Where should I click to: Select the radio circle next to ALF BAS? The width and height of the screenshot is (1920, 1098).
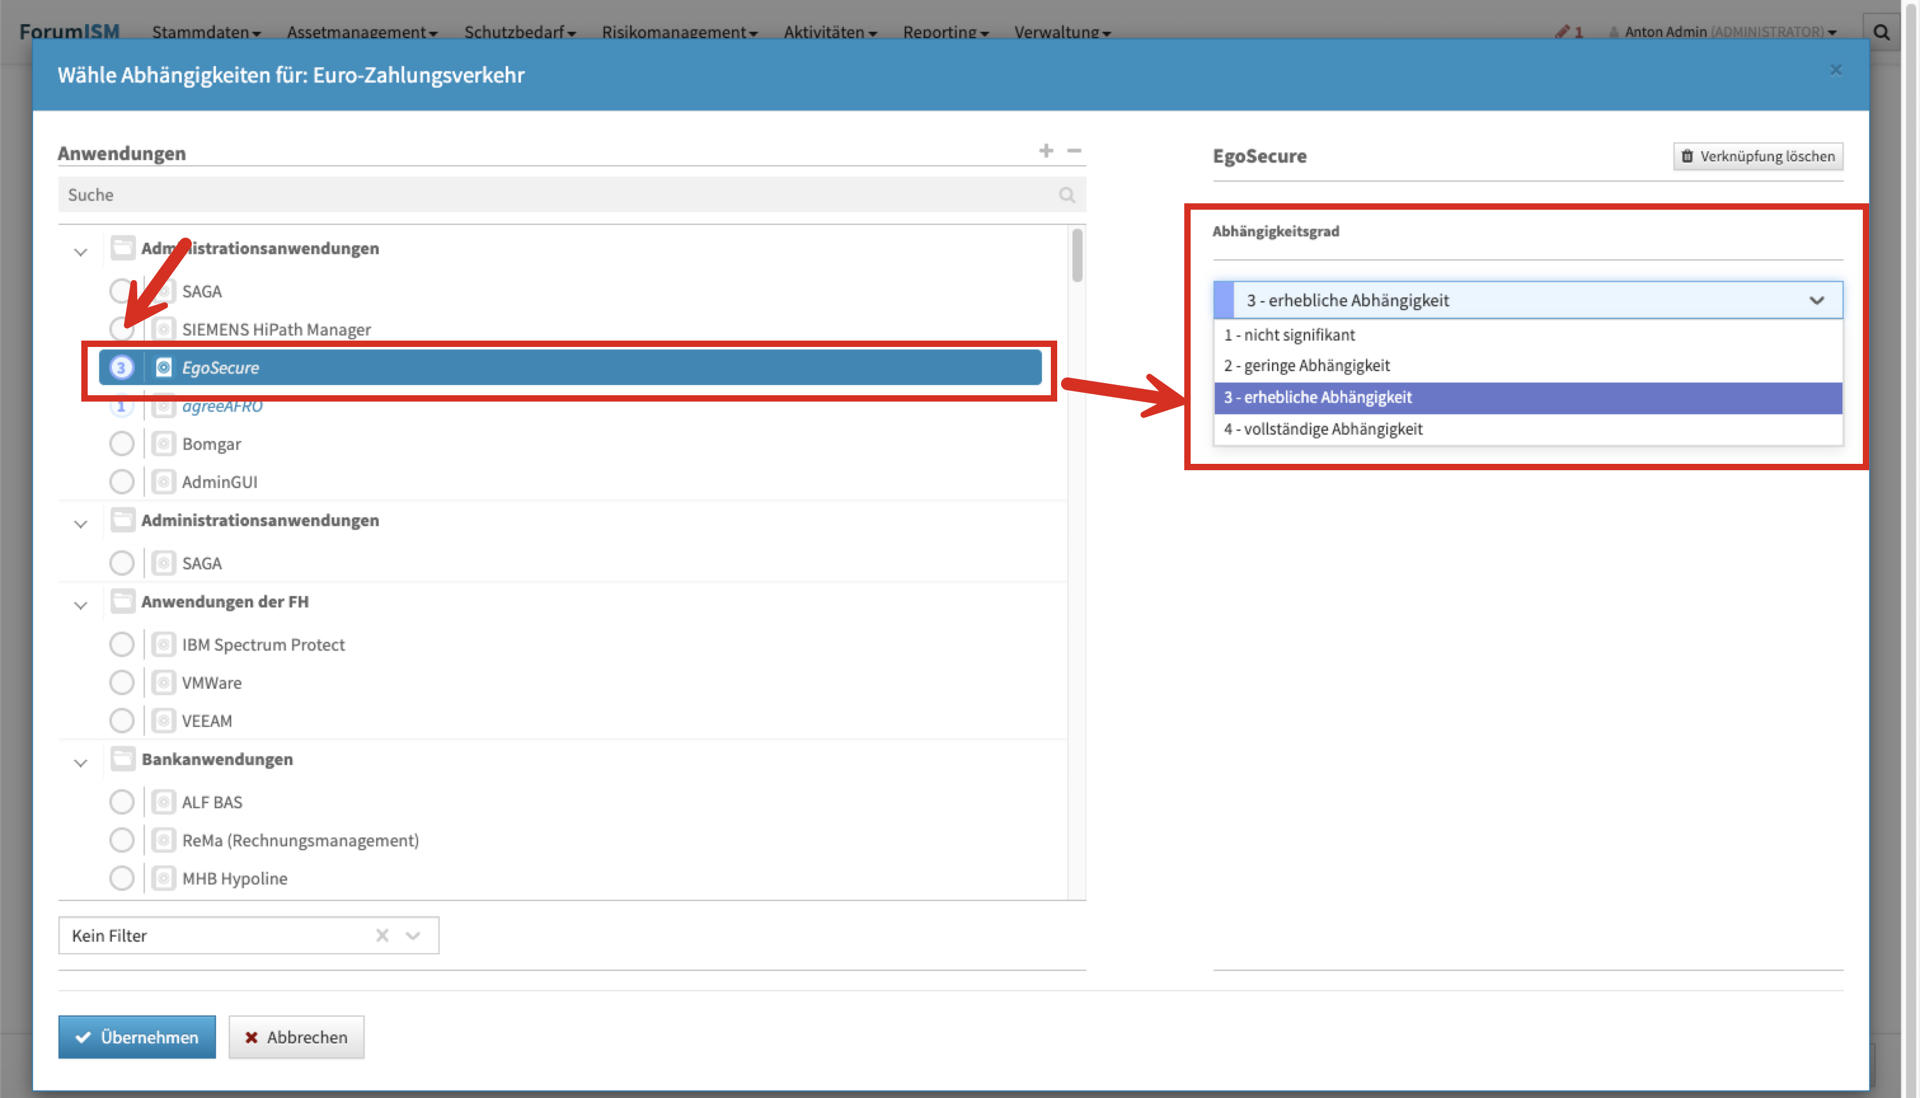(122, 802)
